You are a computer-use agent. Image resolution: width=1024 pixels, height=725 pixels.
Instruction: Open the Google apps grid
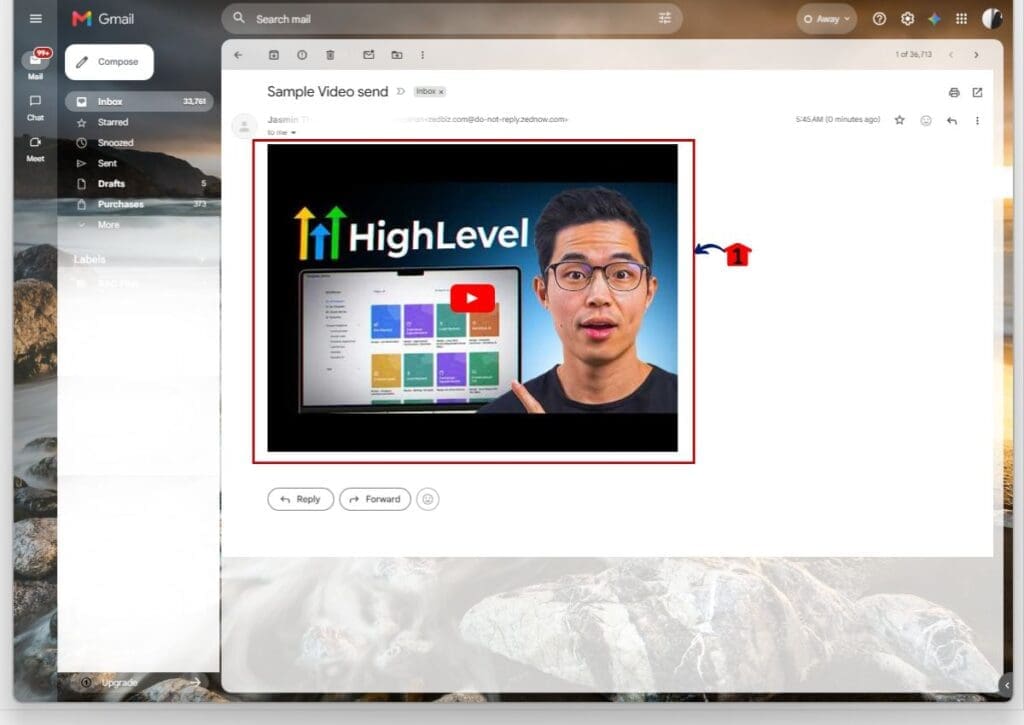point(961,19)
